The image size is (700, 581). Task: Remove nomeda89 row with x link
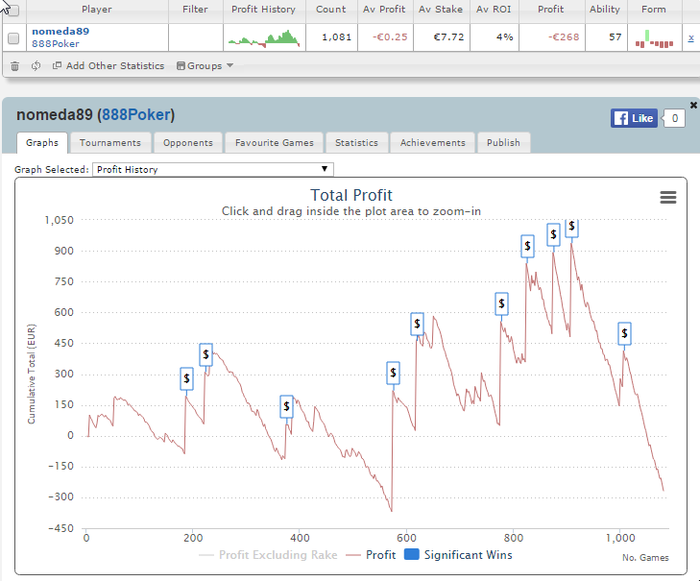tap(691, 38)
